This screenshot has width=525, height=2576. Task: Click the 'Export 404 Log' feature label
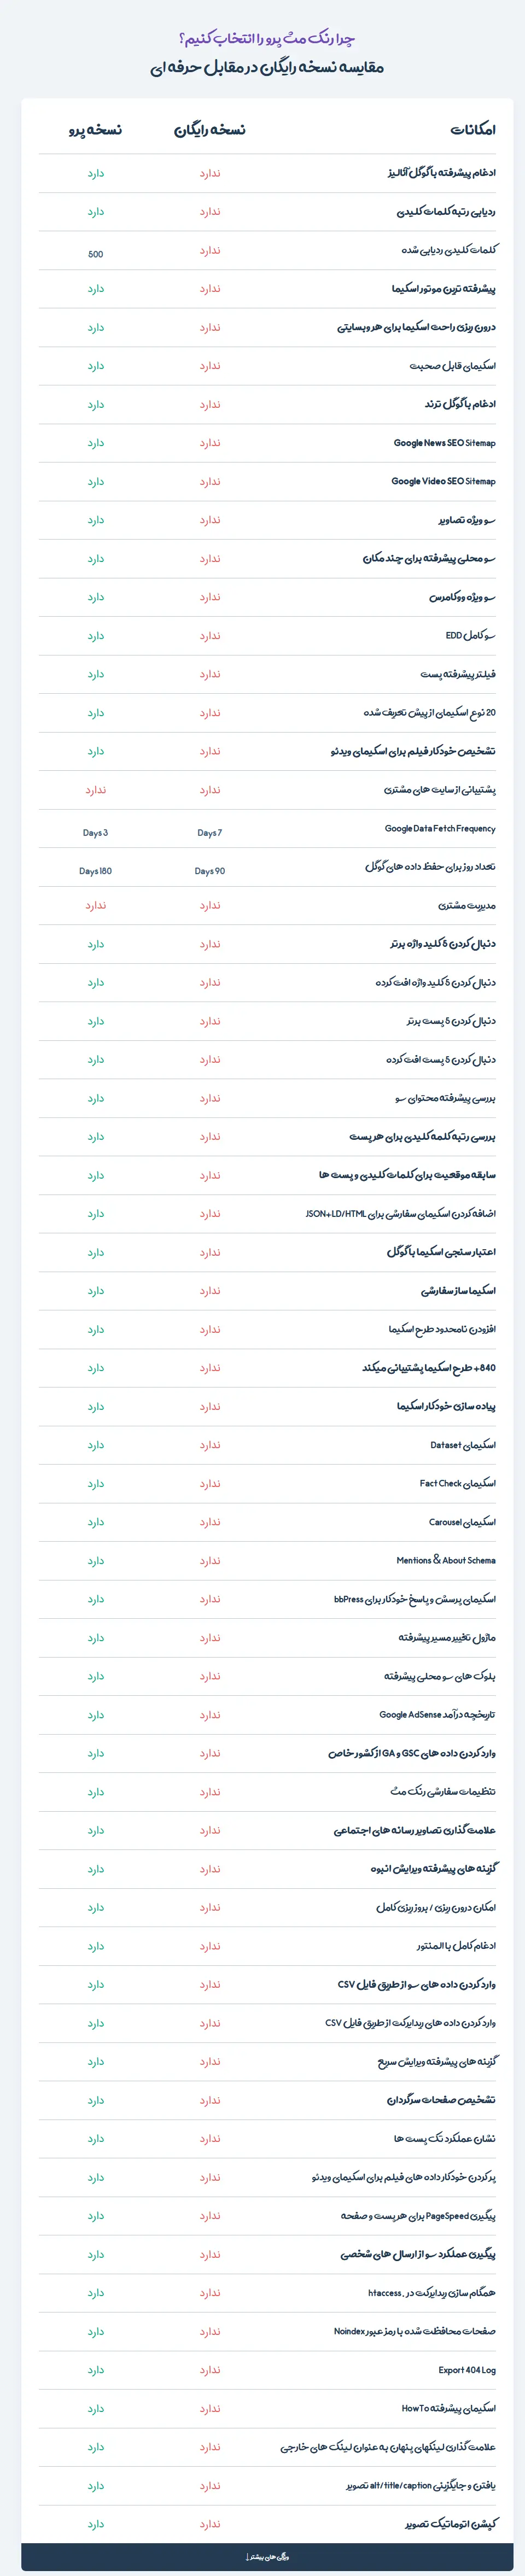467,2370
